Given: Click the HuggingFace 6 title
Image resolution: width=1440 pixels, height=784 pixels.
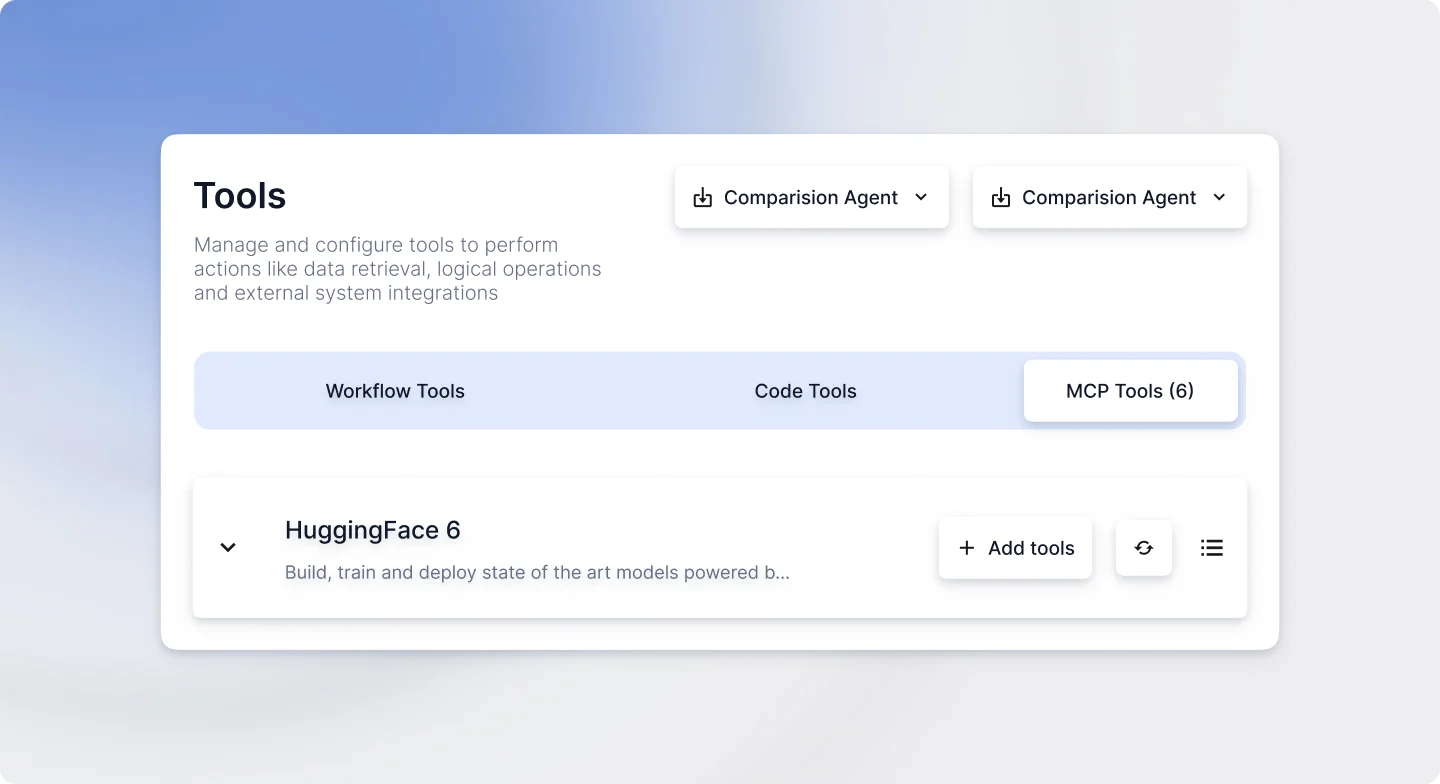Looking at the screenshot, I should (x=373, y=530).
